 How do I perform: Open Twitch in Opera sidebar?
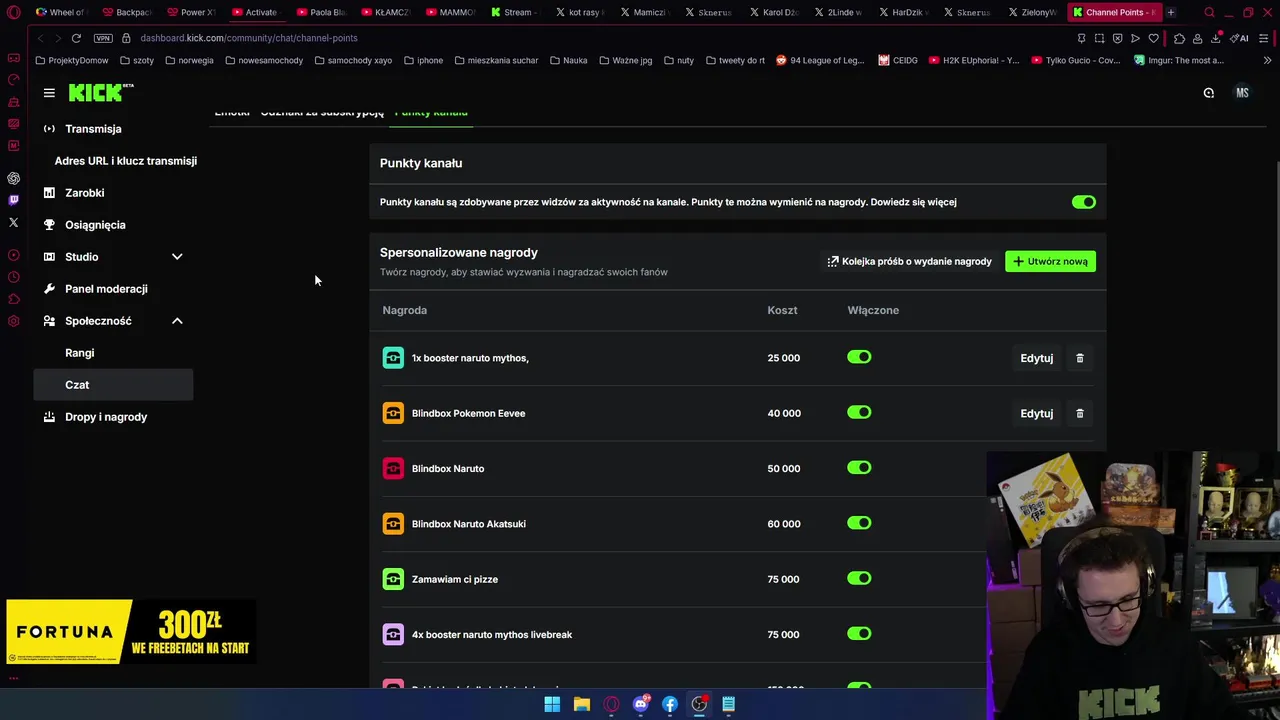point(13,200)
